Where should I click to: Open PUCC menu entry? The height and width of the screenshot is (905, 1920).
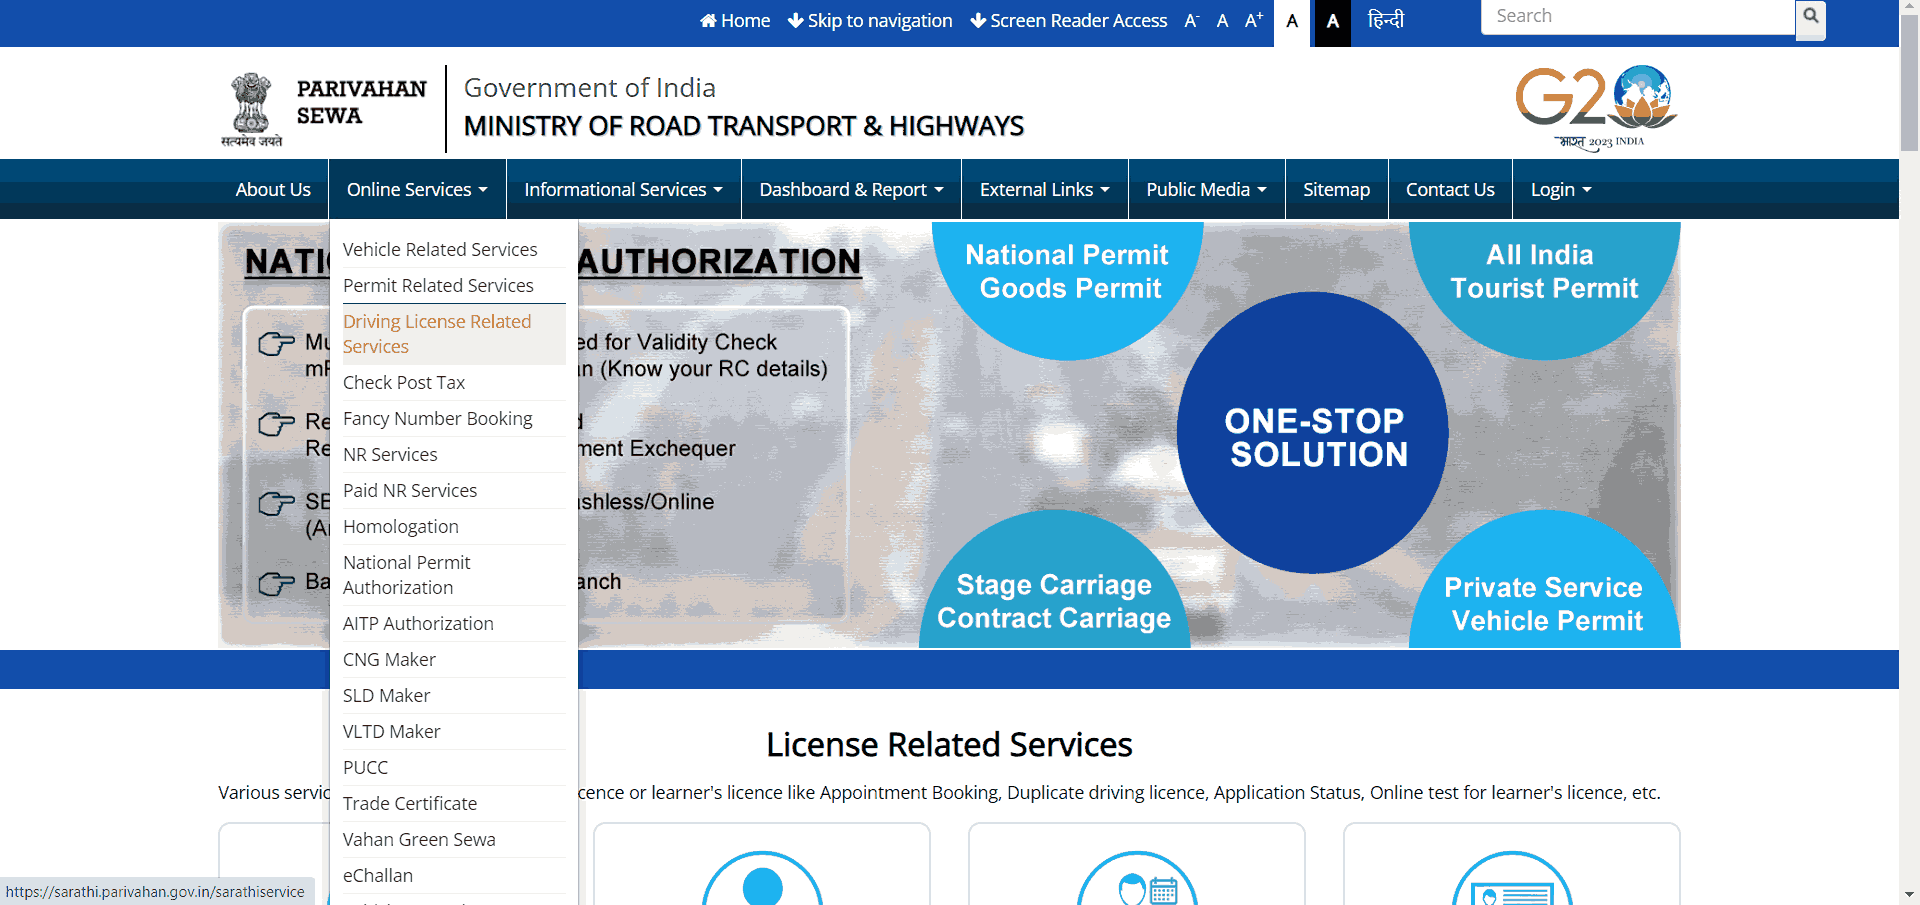point(454,768)
